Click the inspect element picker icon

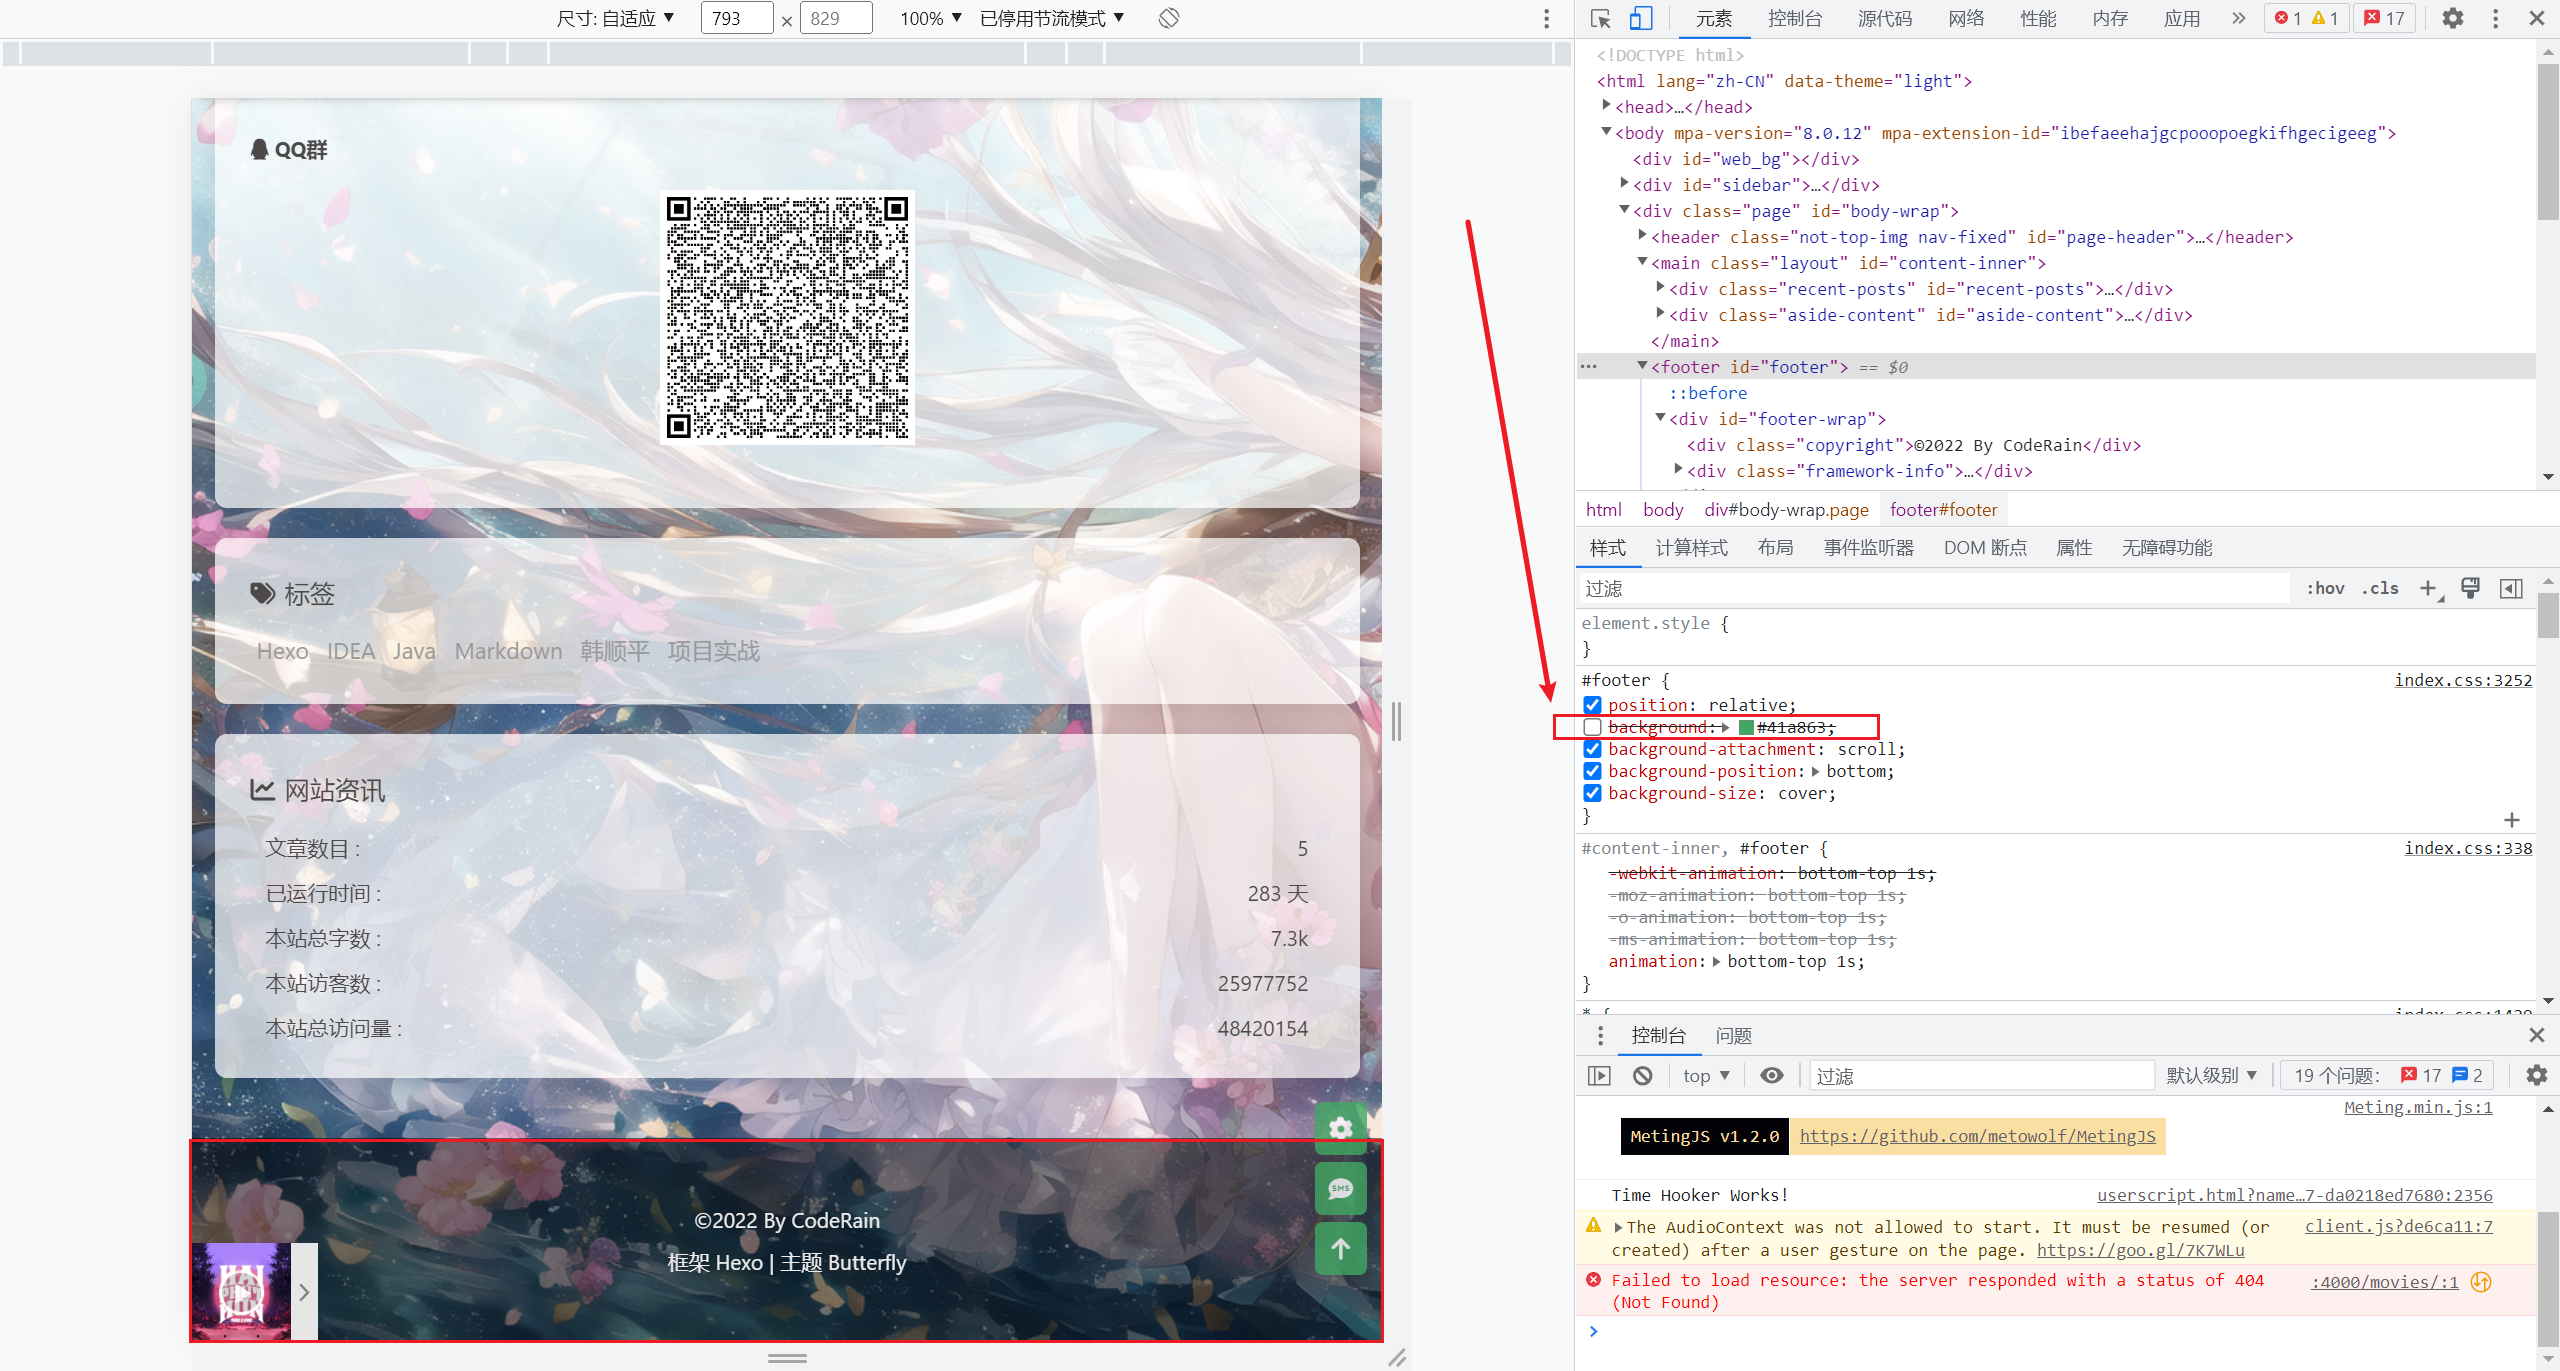1600,18
